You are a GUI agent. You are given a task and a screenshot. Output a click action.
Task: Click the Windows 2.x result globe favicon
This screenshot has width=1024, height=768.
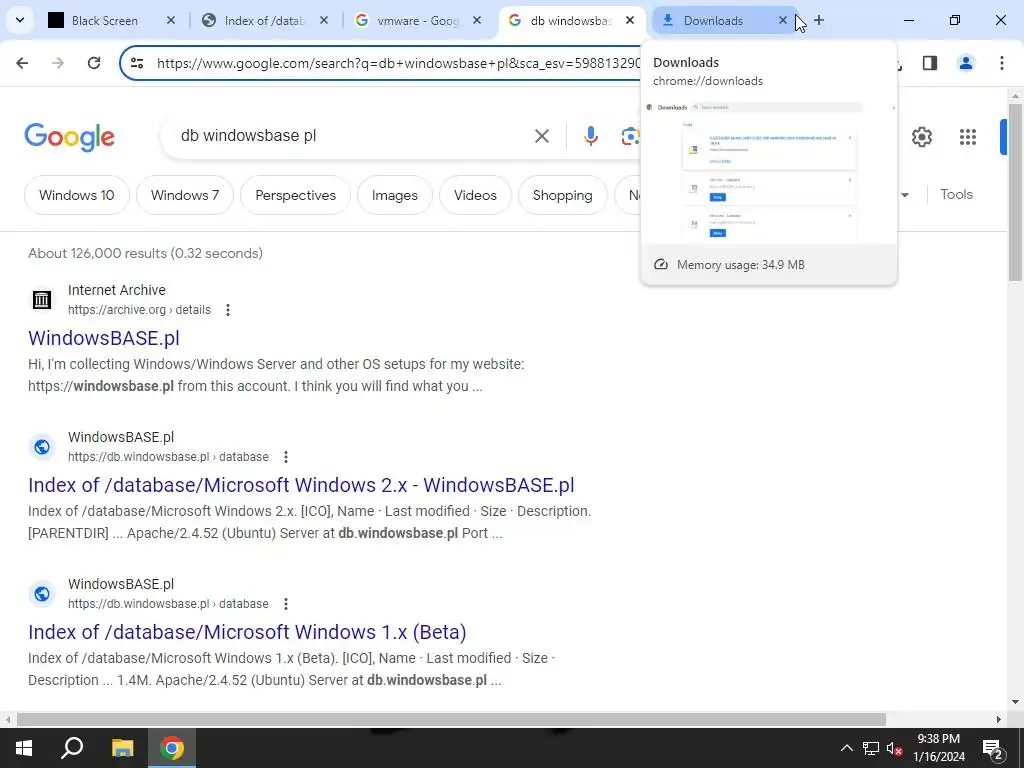pos(42,447)
